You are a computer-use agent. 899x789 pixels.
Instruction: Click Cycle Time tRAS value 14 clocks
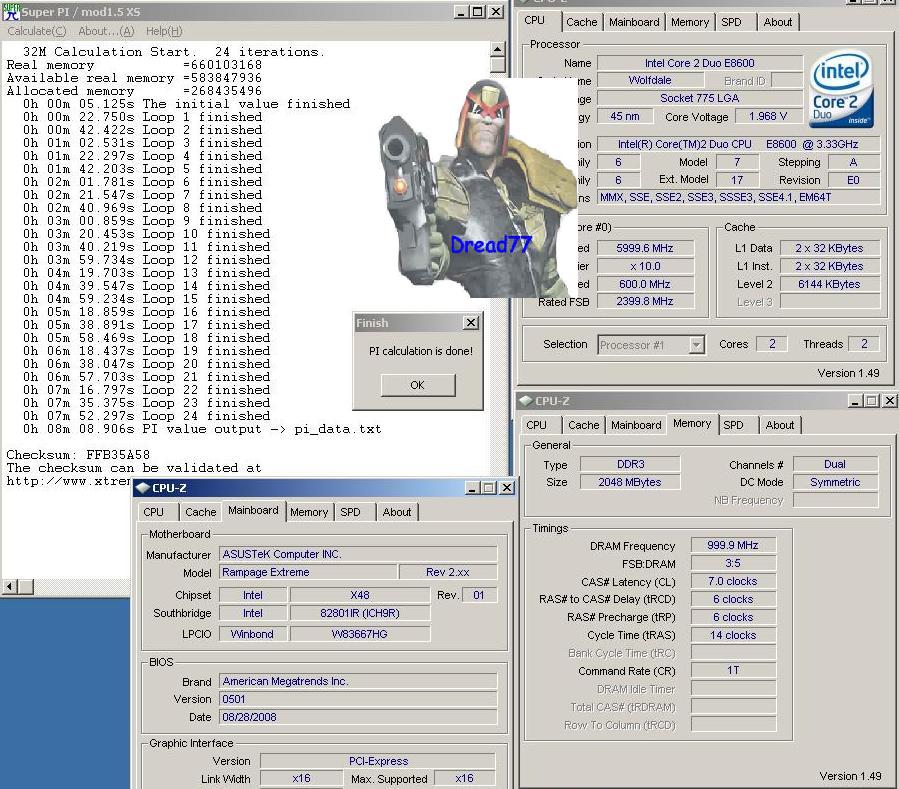click(733, 635)
